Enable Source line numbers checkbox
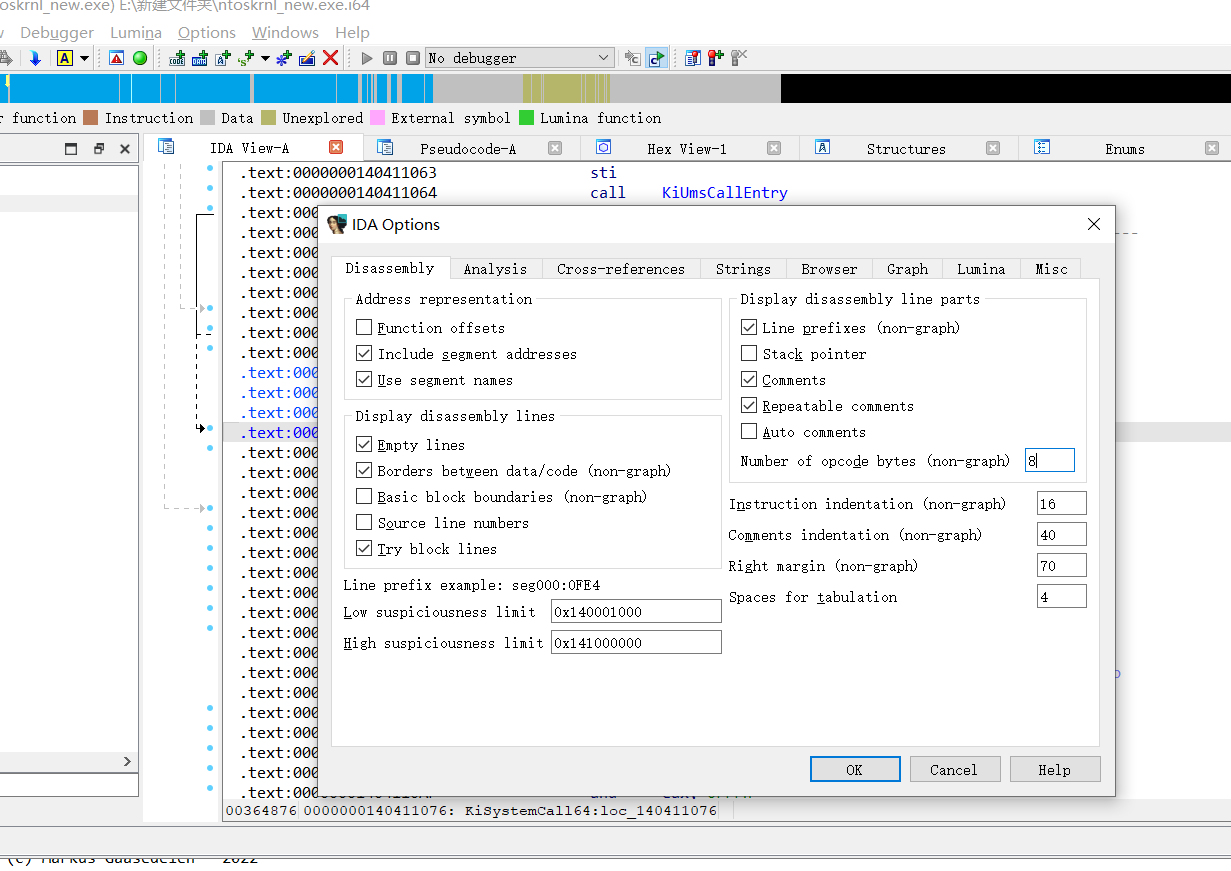Viewport: 1231px width, 871px height. [x=364, y=523]
